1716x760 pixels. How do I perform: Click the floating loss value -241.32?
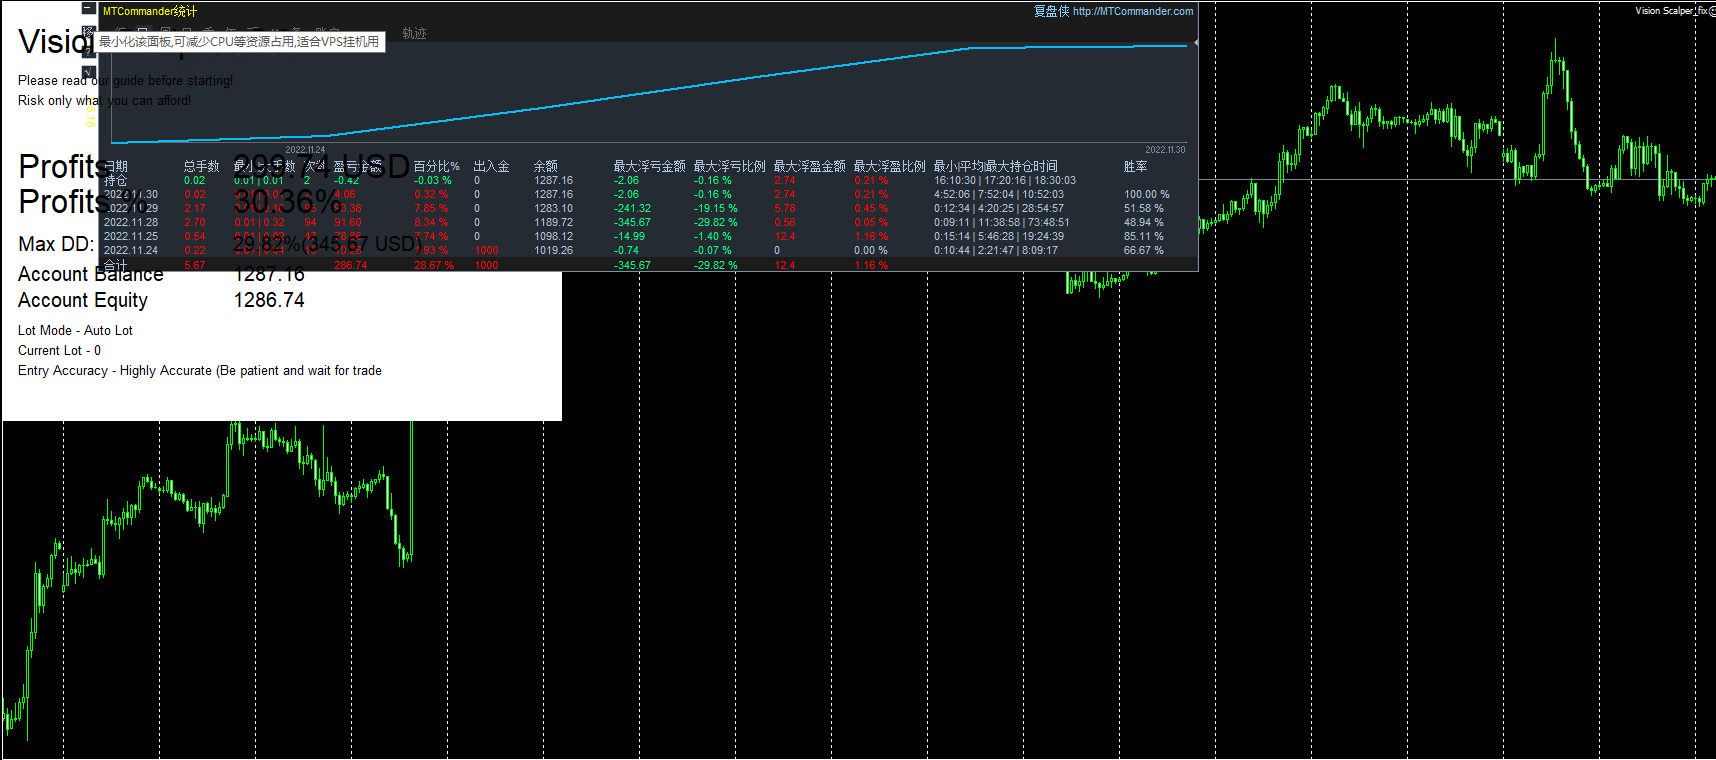coord(633,208)
